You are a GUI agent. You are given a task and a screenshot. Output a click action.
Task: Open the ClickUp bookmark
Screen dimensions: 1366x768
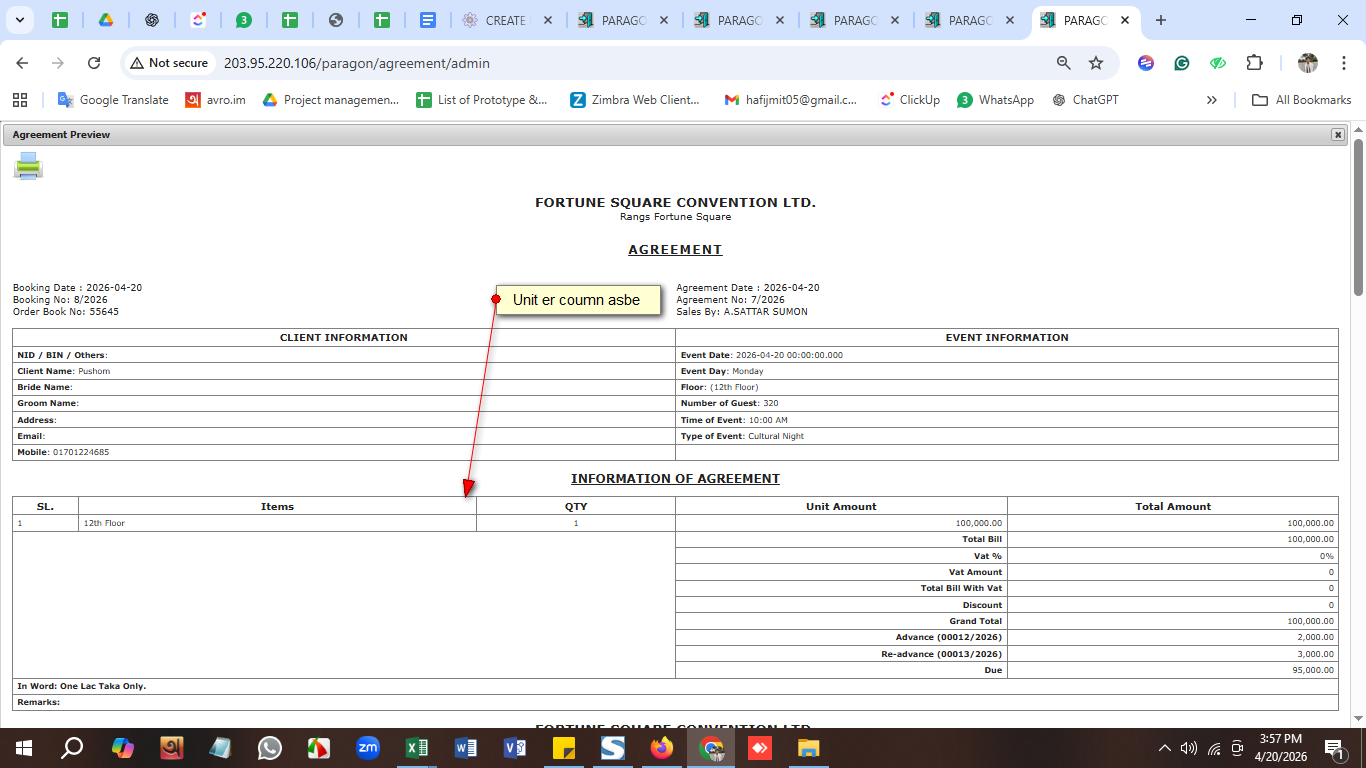[x=909, y=100]
